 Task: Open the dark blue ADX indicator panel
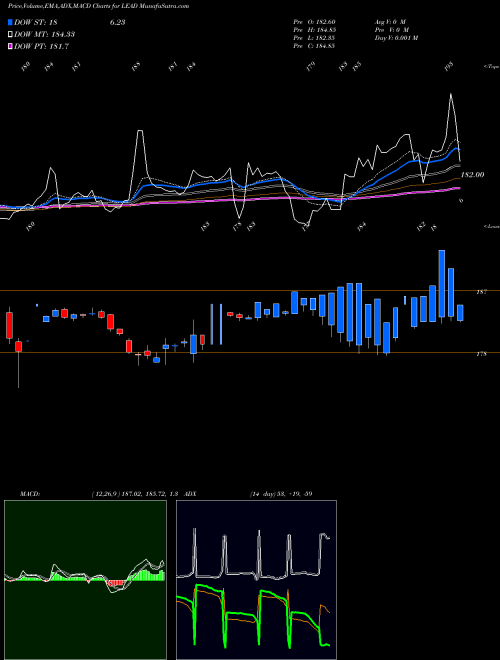tap(256, 580)
